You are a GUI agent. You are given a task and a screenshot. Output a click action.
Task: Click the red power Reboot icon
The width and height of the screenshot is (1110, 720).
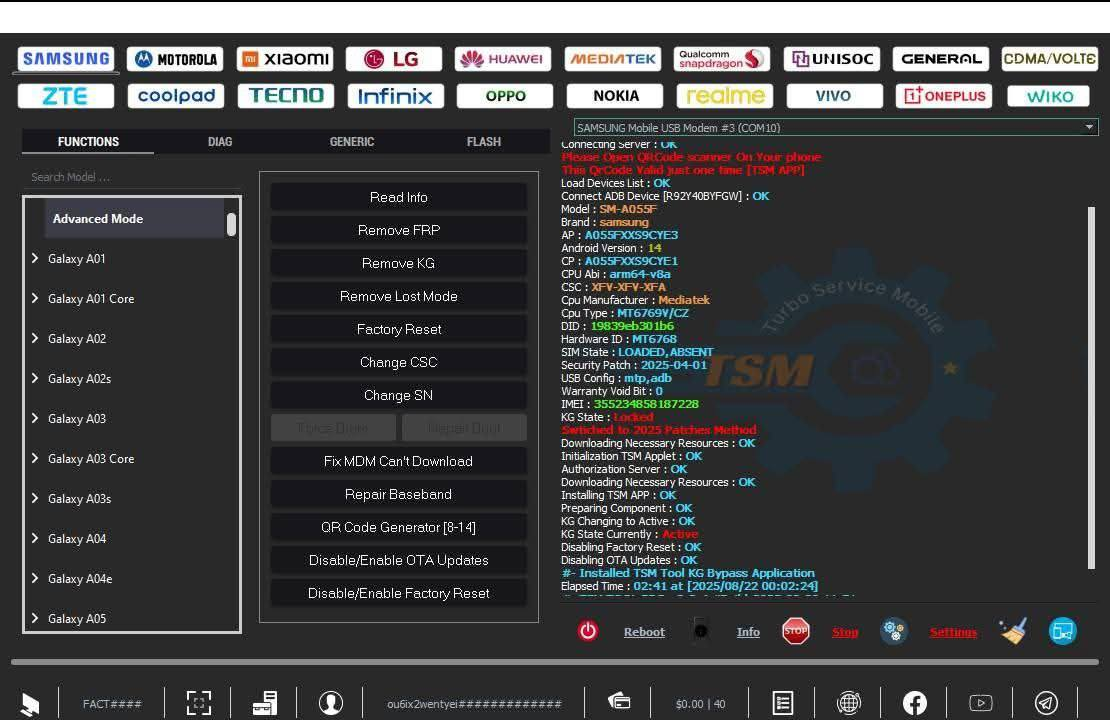588,630
